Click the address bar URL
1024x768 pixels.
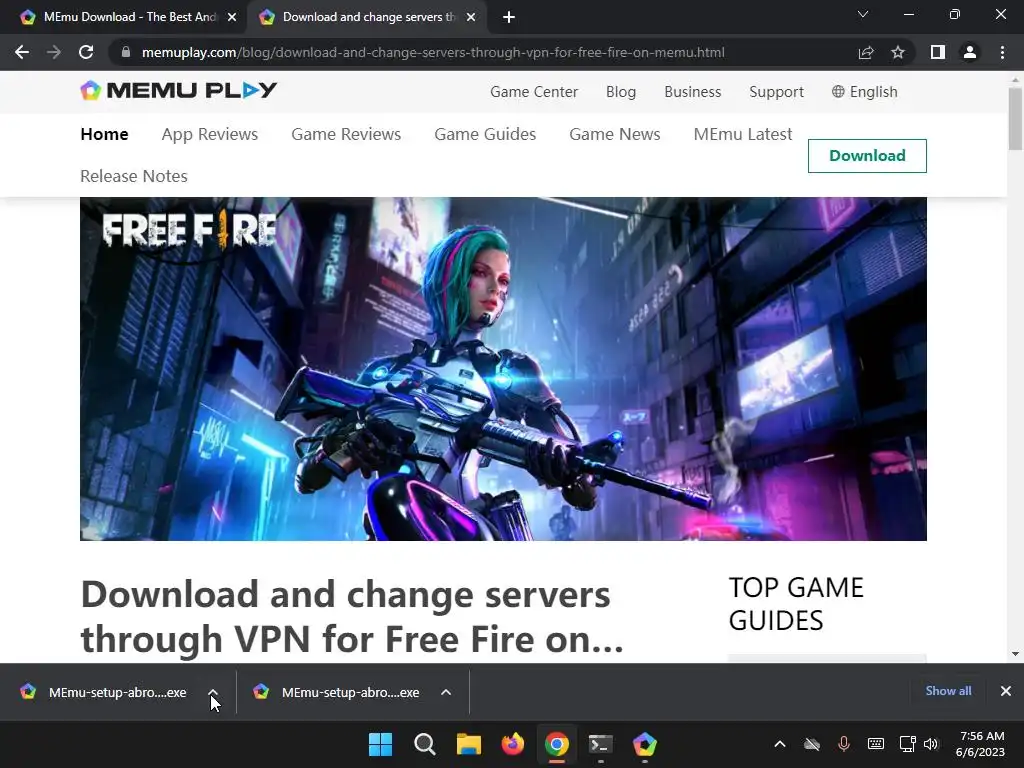(433, 52)
